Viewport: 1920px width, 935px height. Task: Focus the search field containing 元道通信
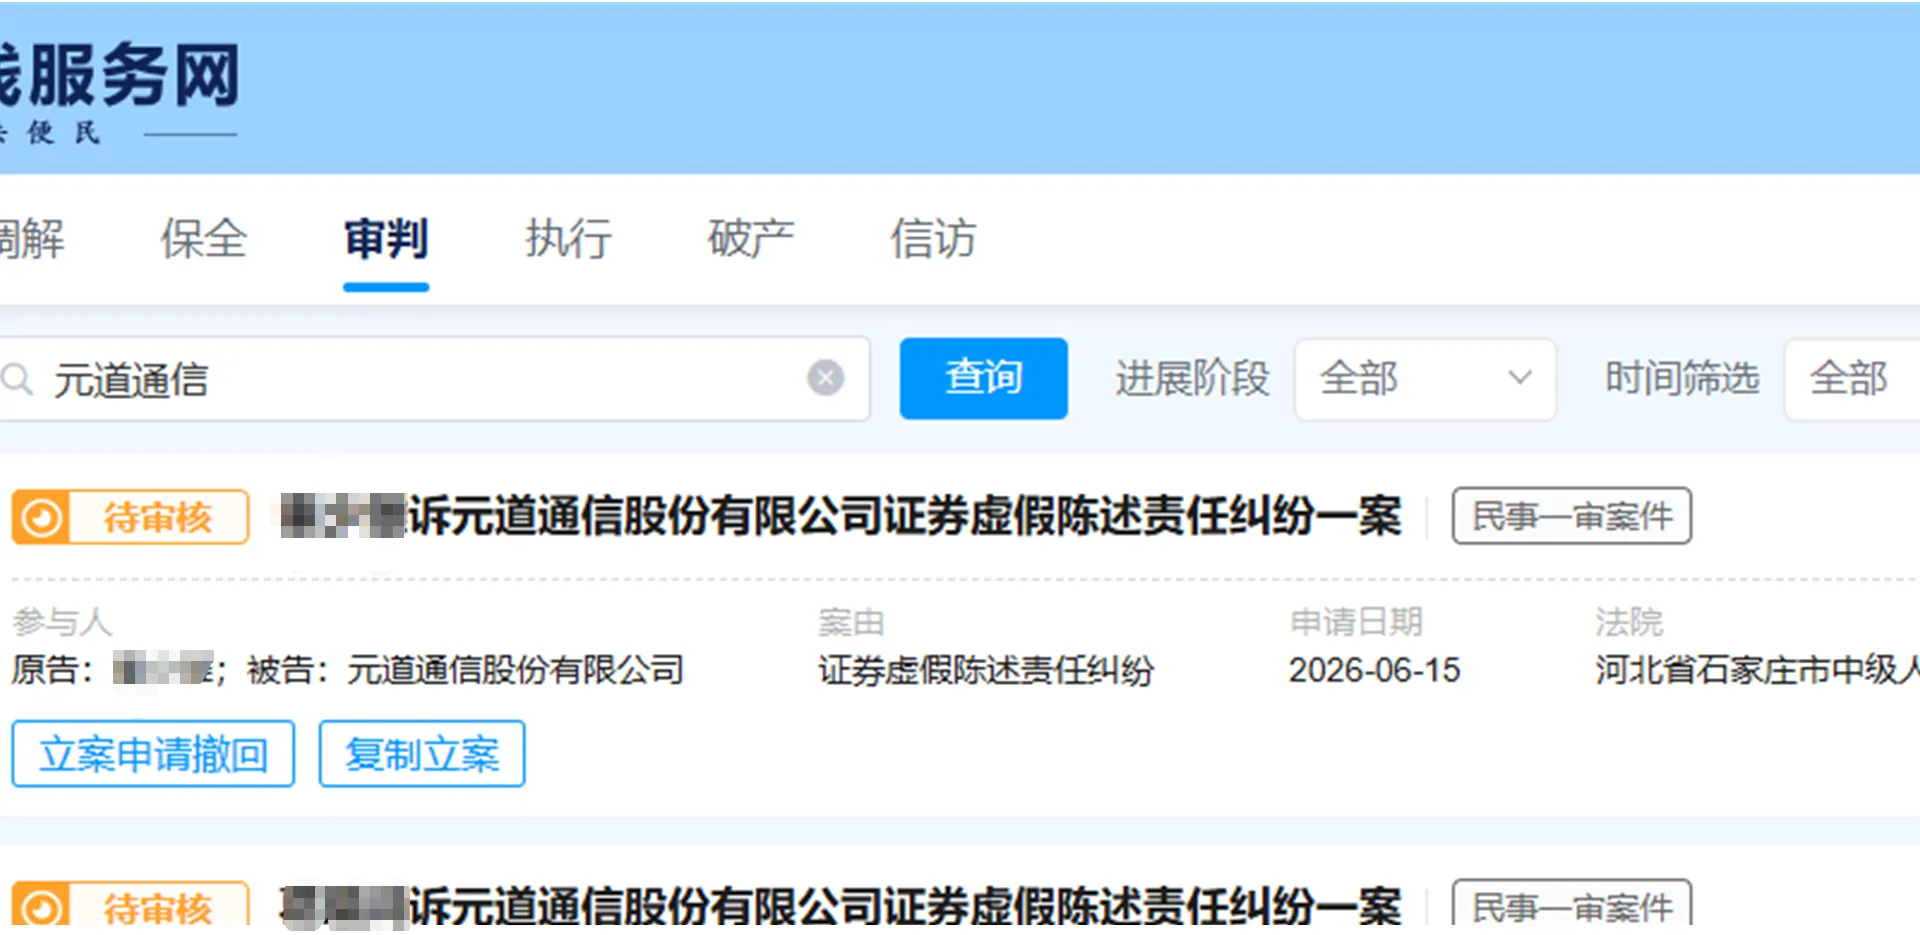433,379
